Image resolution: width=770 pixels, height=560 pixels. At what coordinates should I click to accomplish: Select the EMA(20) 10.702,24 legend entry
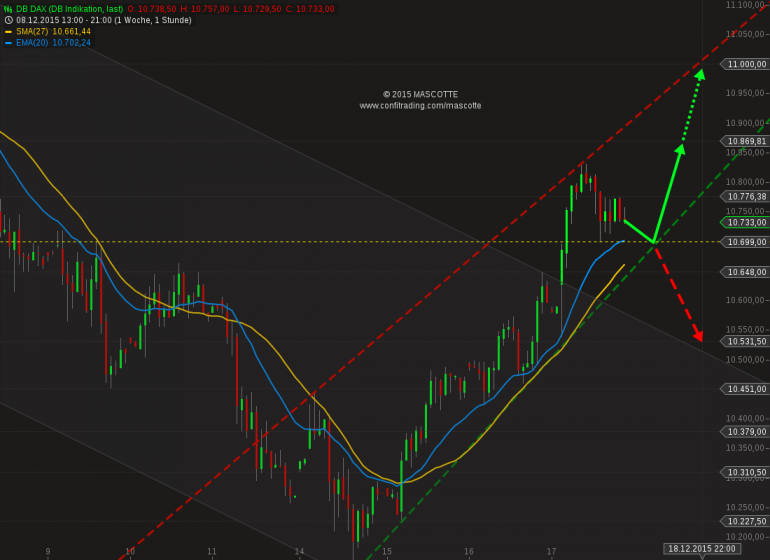[53, 43]
